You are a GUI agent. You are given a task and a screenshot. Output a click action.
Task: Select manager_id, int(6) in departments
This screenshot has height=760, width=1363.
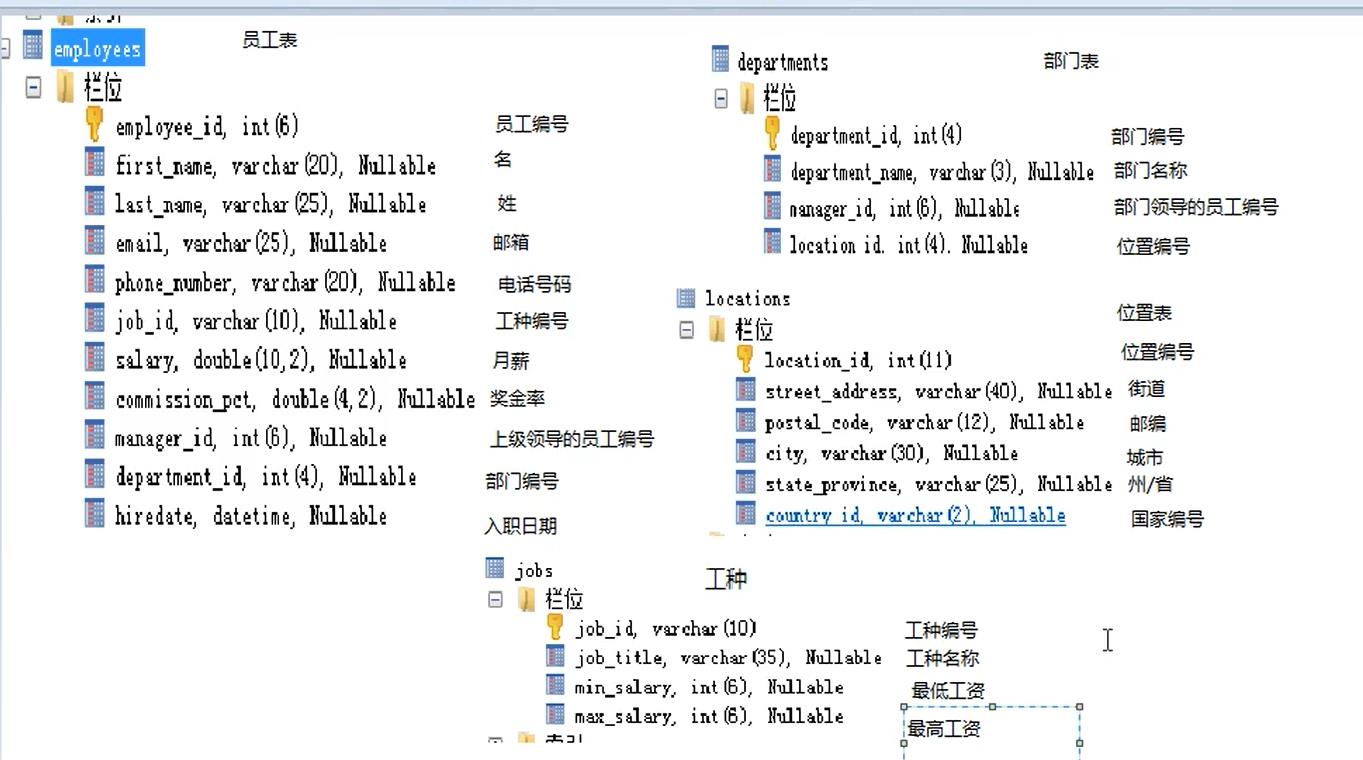pos(904,209)
